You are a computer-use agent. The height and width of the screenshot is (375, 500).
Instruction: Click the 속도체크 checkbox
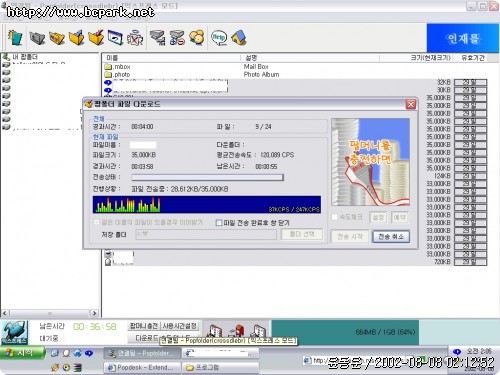(335, 217)
